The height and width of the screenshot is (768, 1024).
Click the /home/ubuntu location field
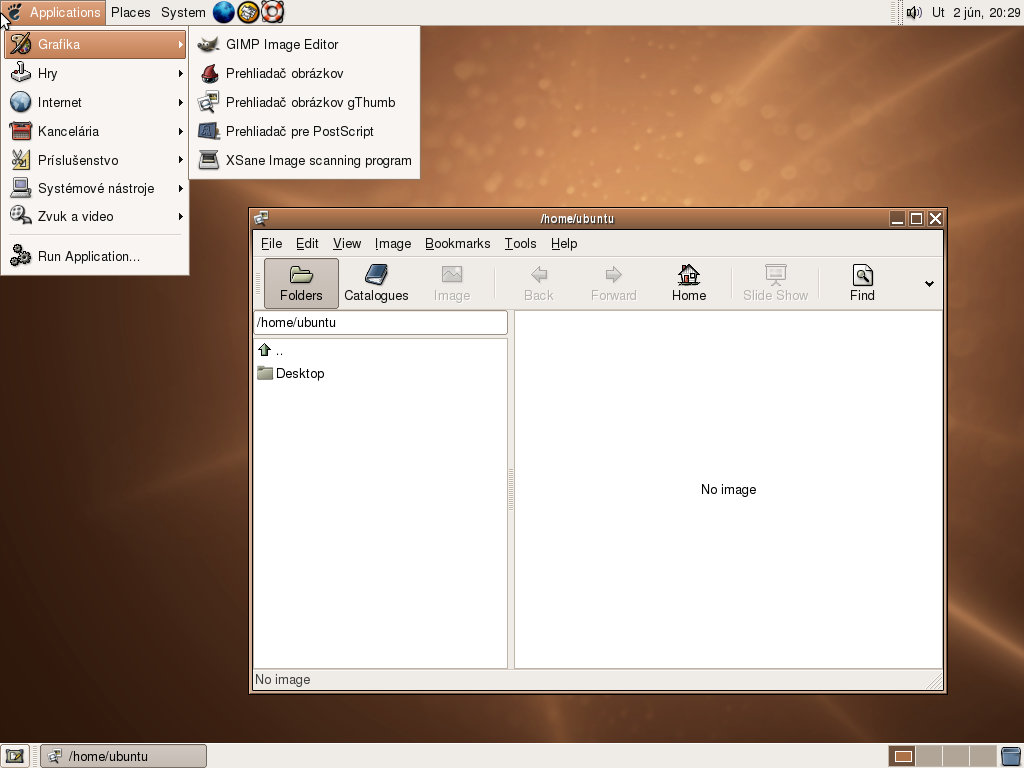click(x=380, y=323)
